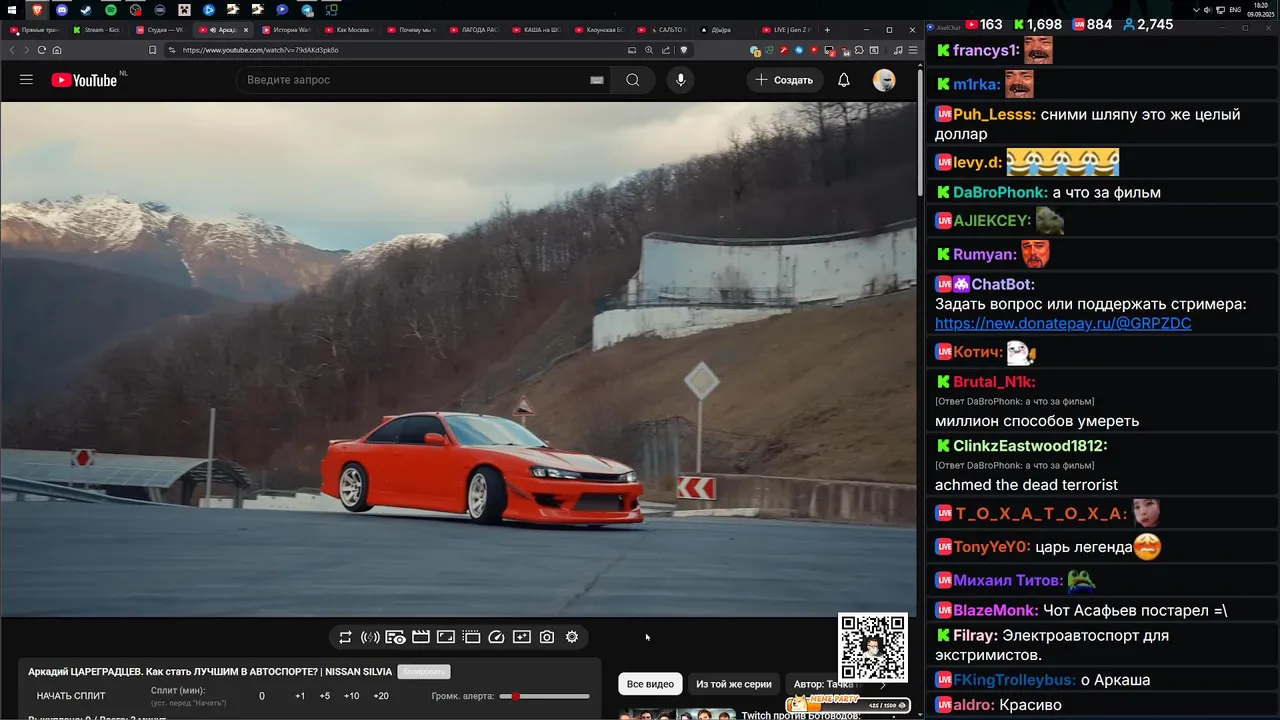Open the browser zoom magnifier icon
Viewport: 1280px width, 720px height.
click(649, 50)
